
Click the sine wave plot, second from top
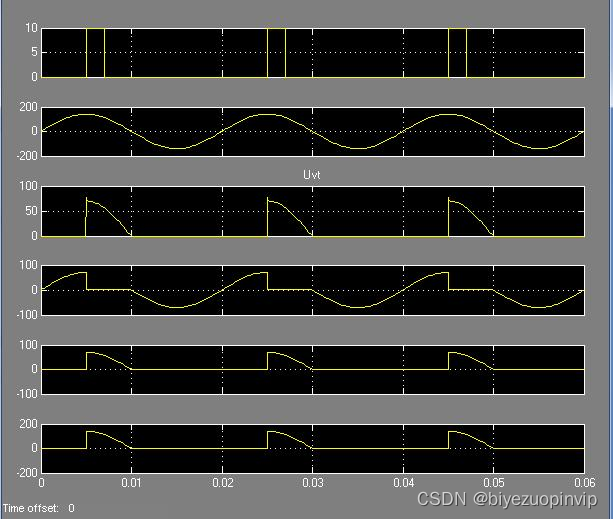coord(313,132)
